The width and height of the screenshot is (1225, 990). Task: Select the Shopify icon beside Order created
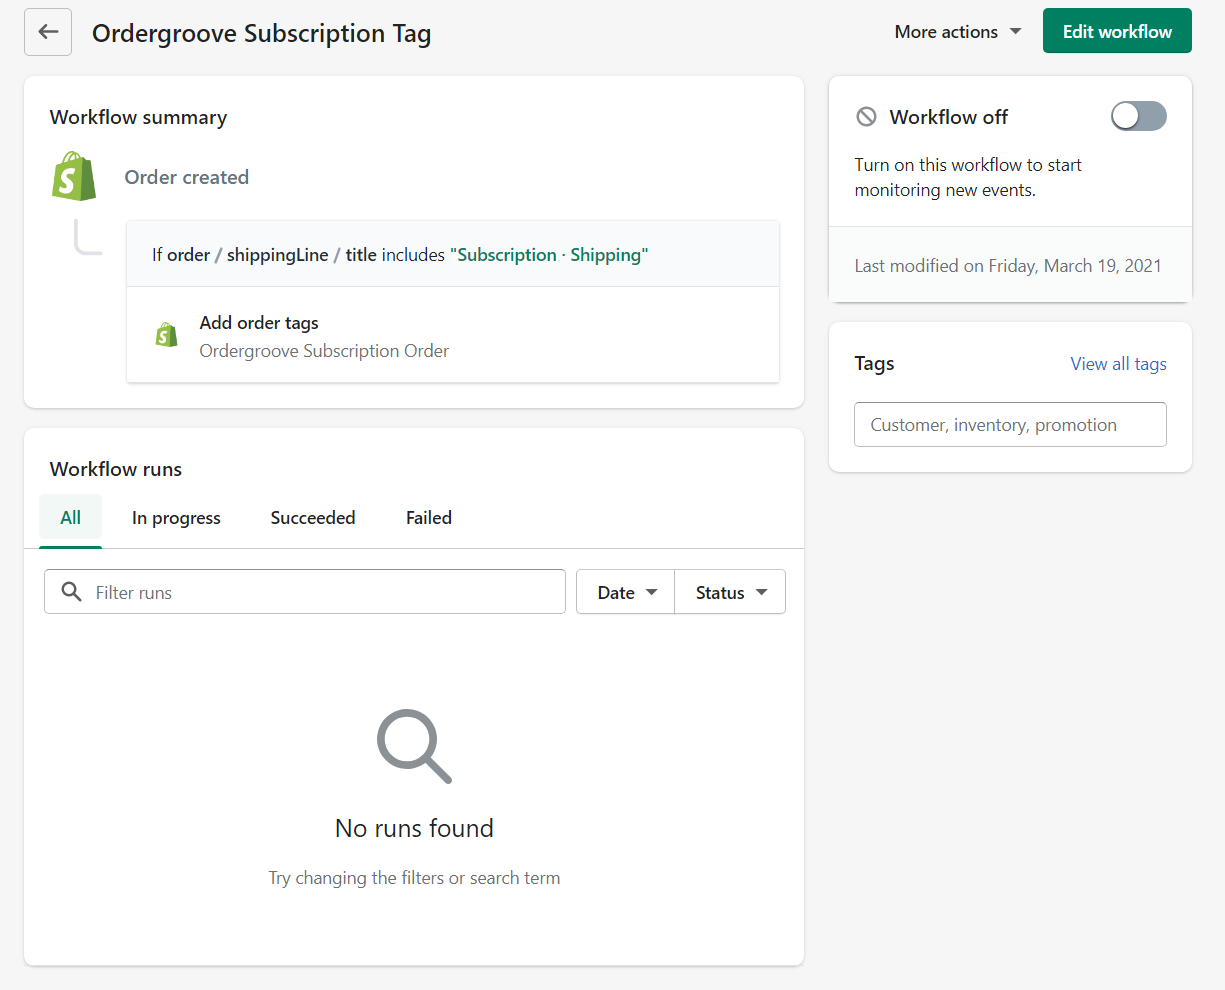[73, 176]
